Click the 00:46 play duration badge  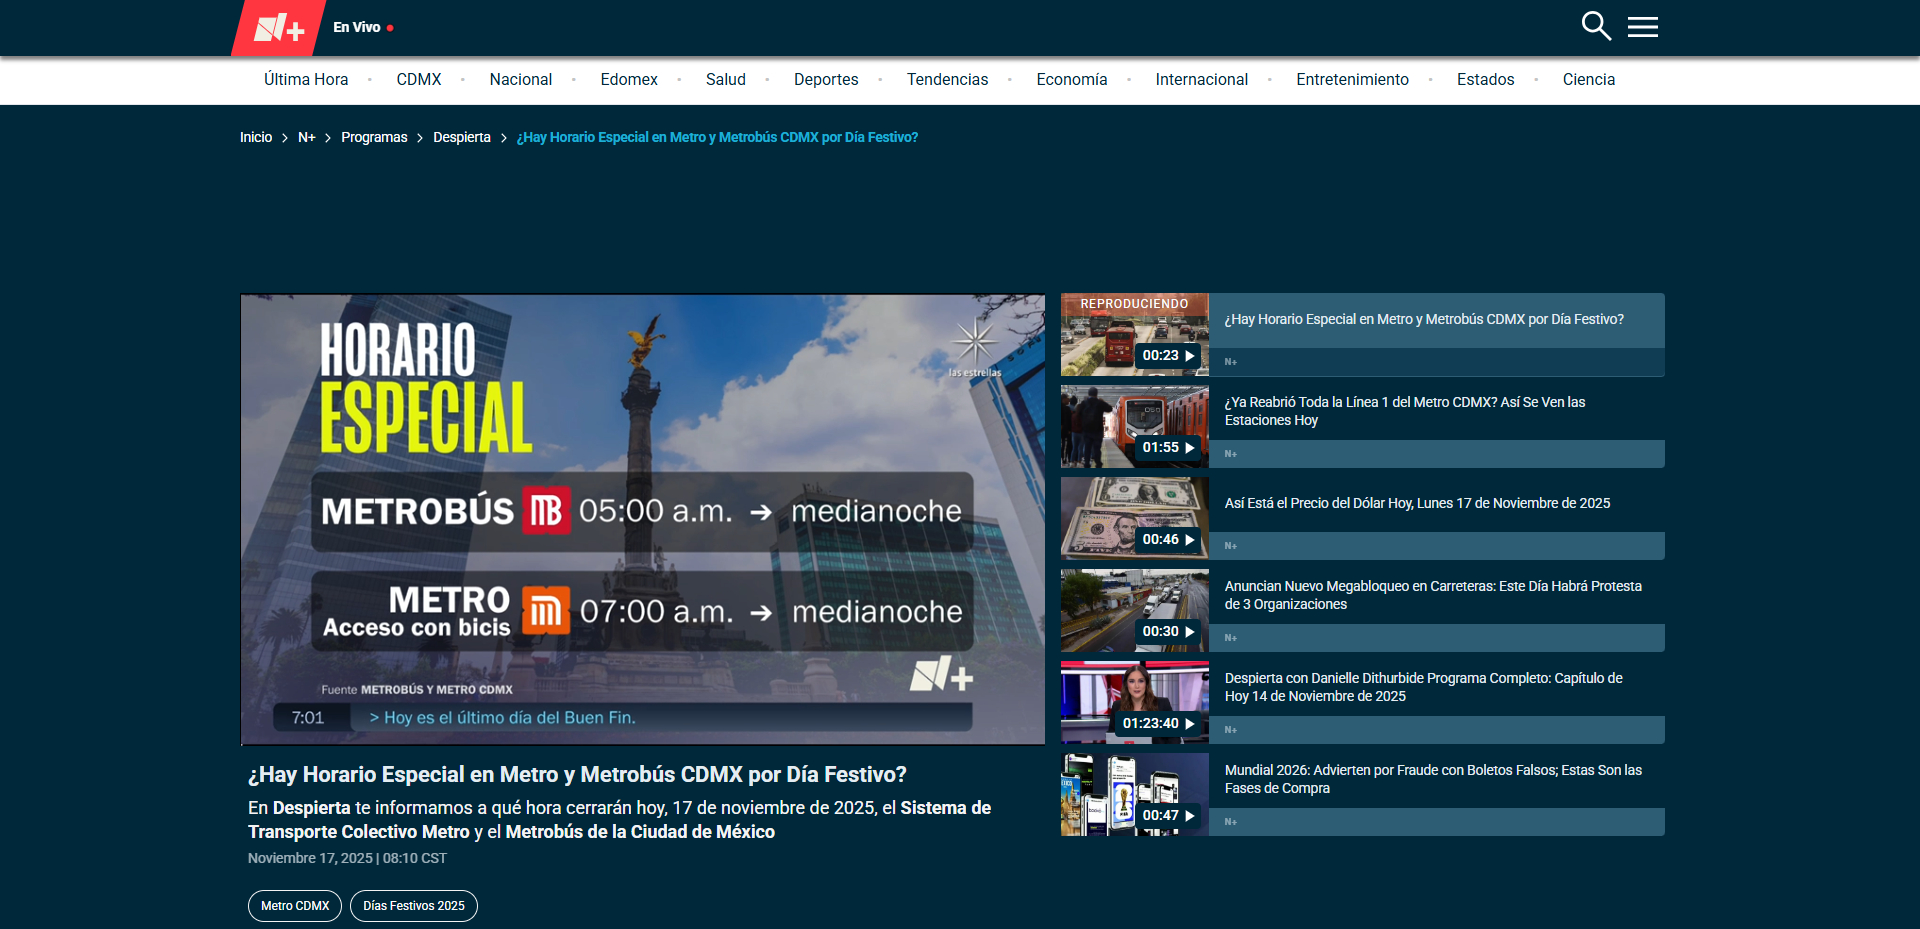(1168, 539)
